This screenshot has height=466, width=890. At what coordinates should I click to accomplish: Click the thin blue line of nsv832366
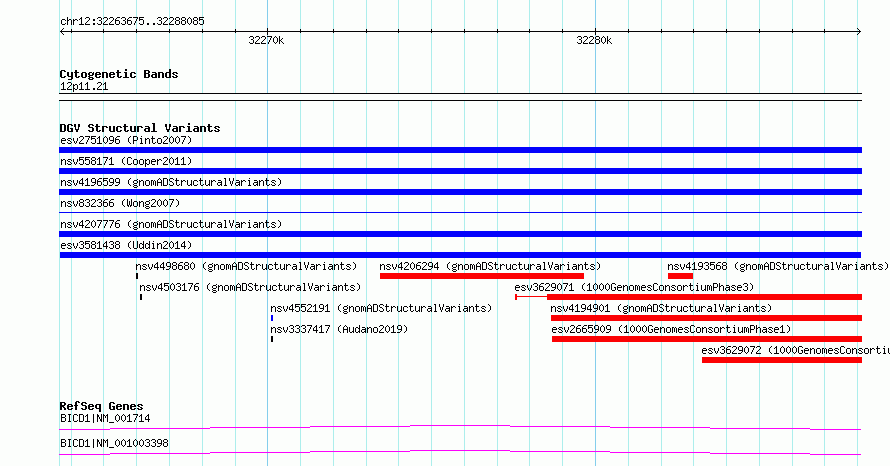click(460, 212)
